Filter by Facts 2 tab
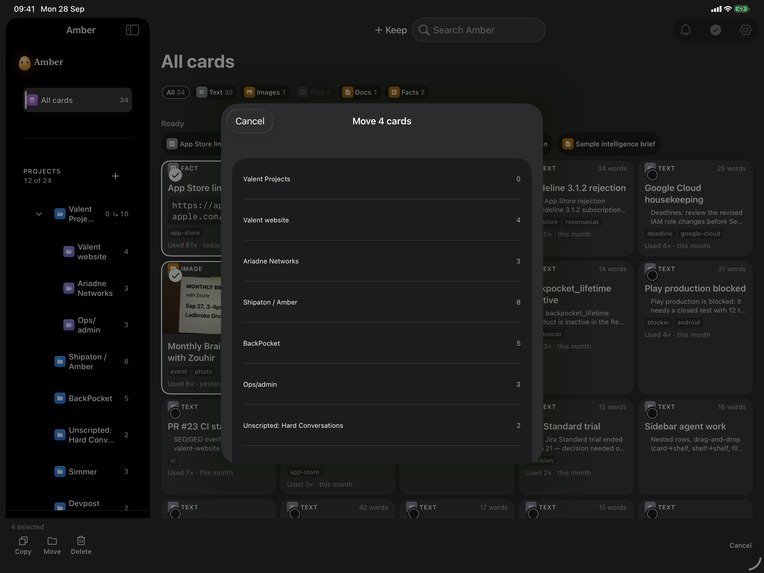This screenshot has width=764, height=573. tap(407, 92)
